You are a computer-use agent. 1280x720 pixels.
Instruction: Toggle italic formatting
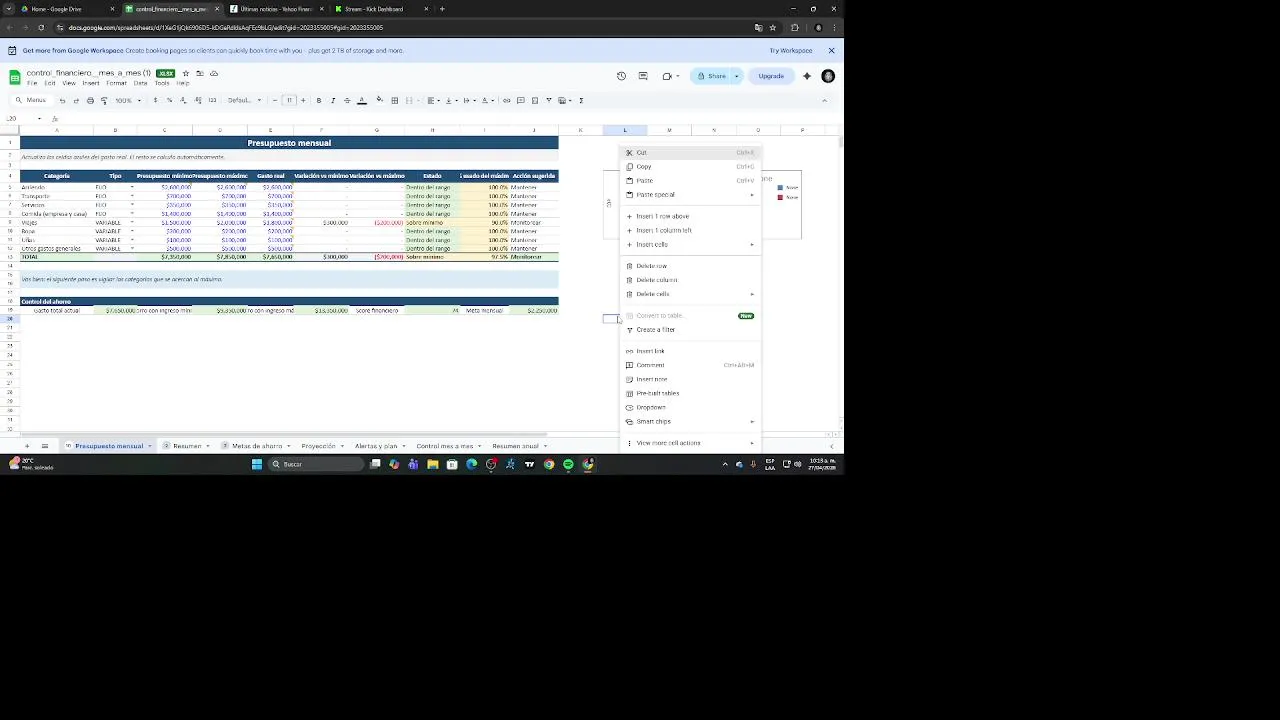click(x=333, y=100)
